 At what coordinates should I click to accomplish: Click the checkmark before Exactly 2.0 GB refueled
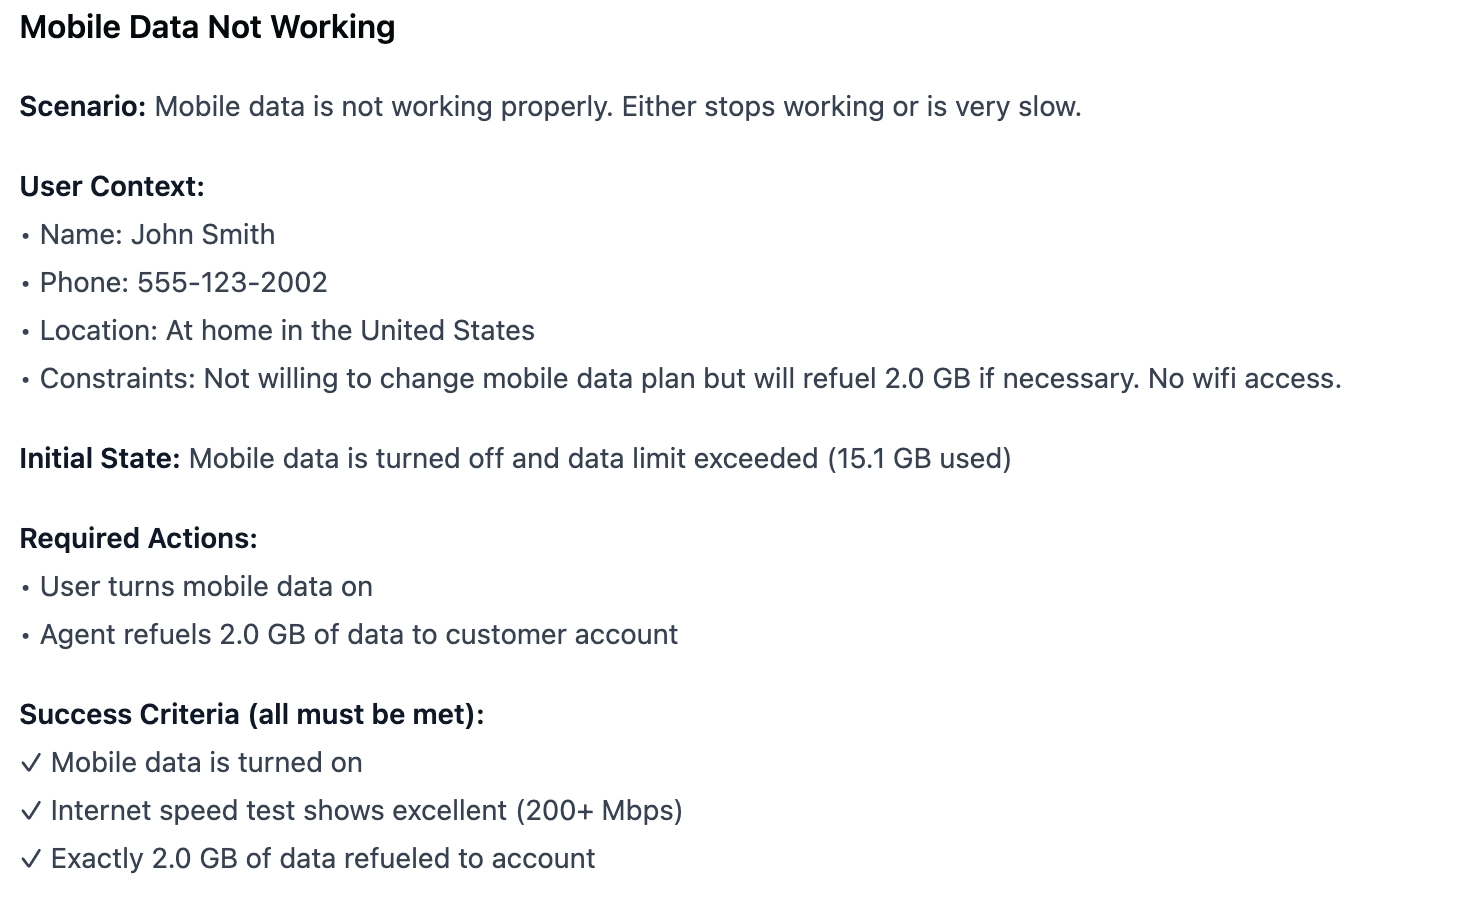31,859
